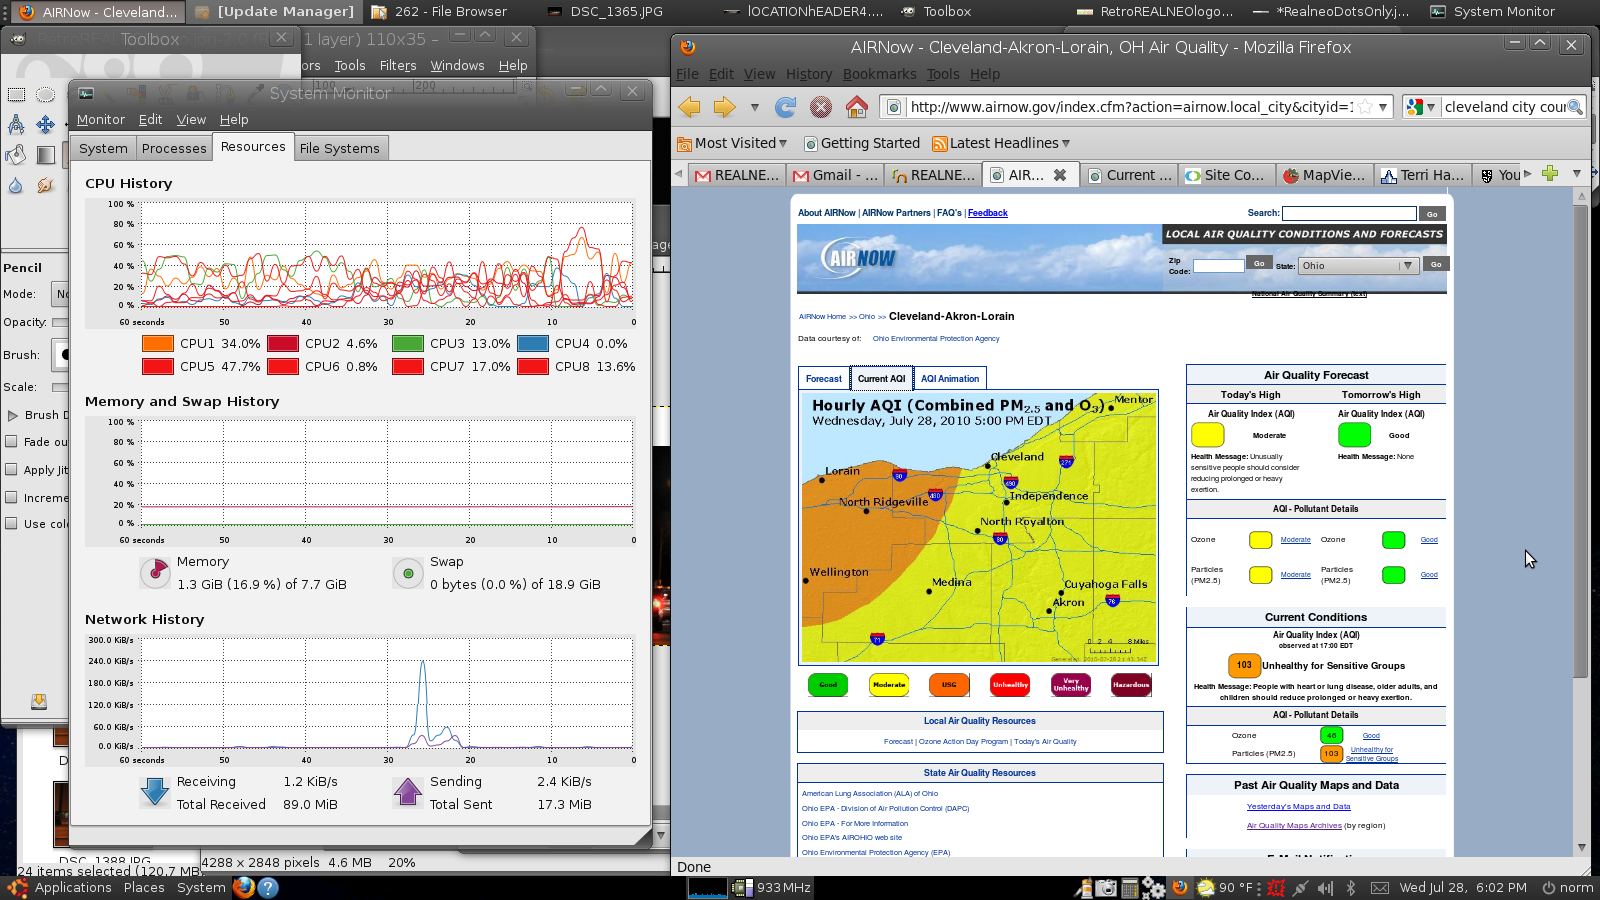Reload the AIRNow page

point(786,107)
